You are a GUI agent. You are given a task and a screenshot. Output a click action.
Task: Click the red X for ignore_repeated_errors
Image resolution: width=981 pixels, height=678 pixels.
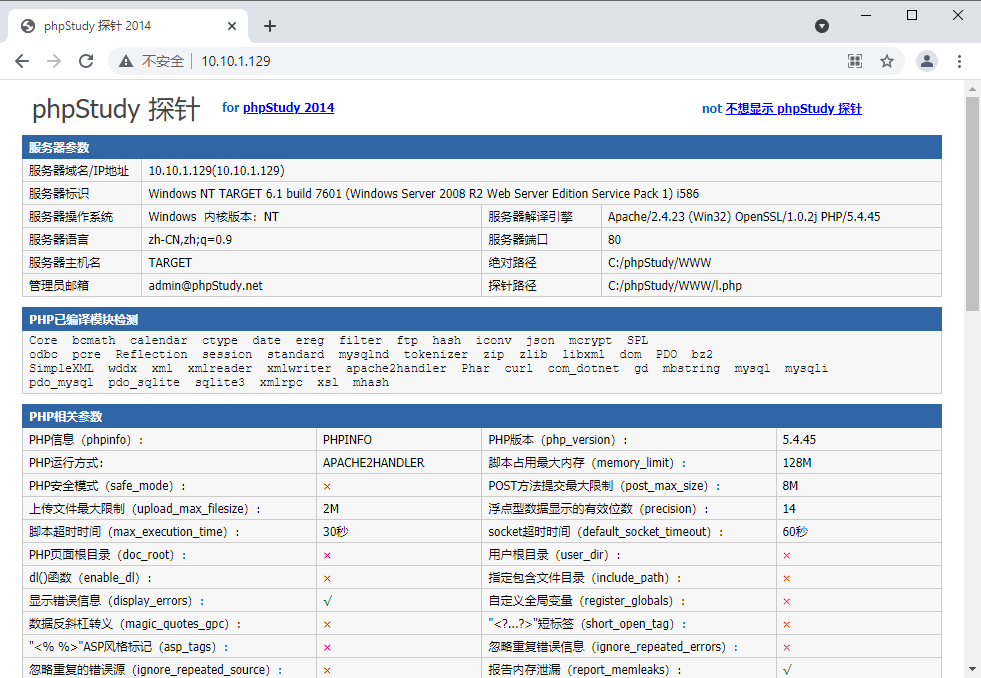click(x=786, y=647)
